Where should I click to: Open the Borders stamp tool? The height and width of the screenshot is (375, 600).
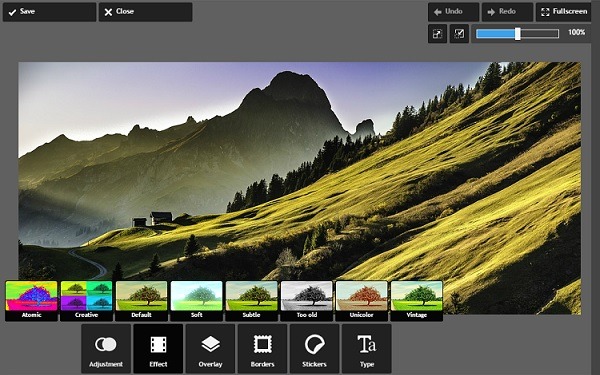coord(262,349)
